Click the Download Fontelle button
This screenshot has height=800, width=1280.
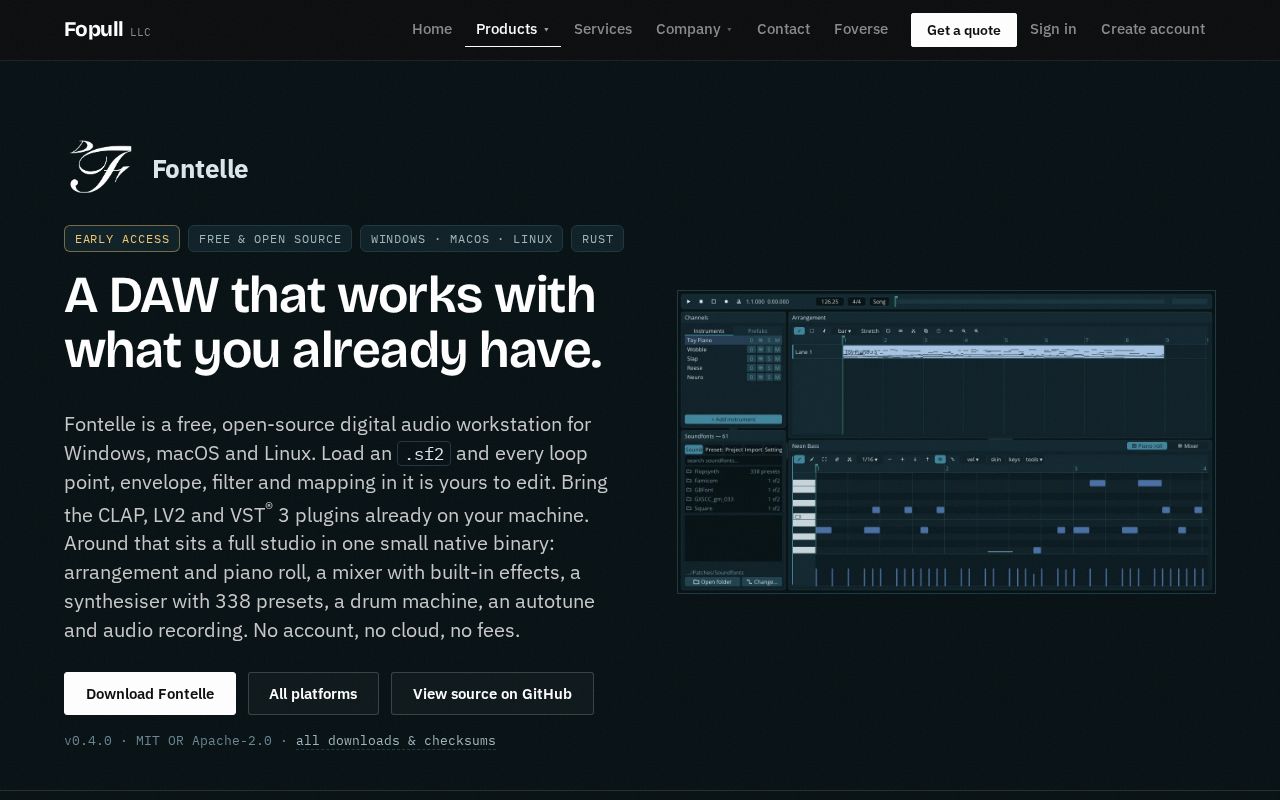(x=150, y=694)
